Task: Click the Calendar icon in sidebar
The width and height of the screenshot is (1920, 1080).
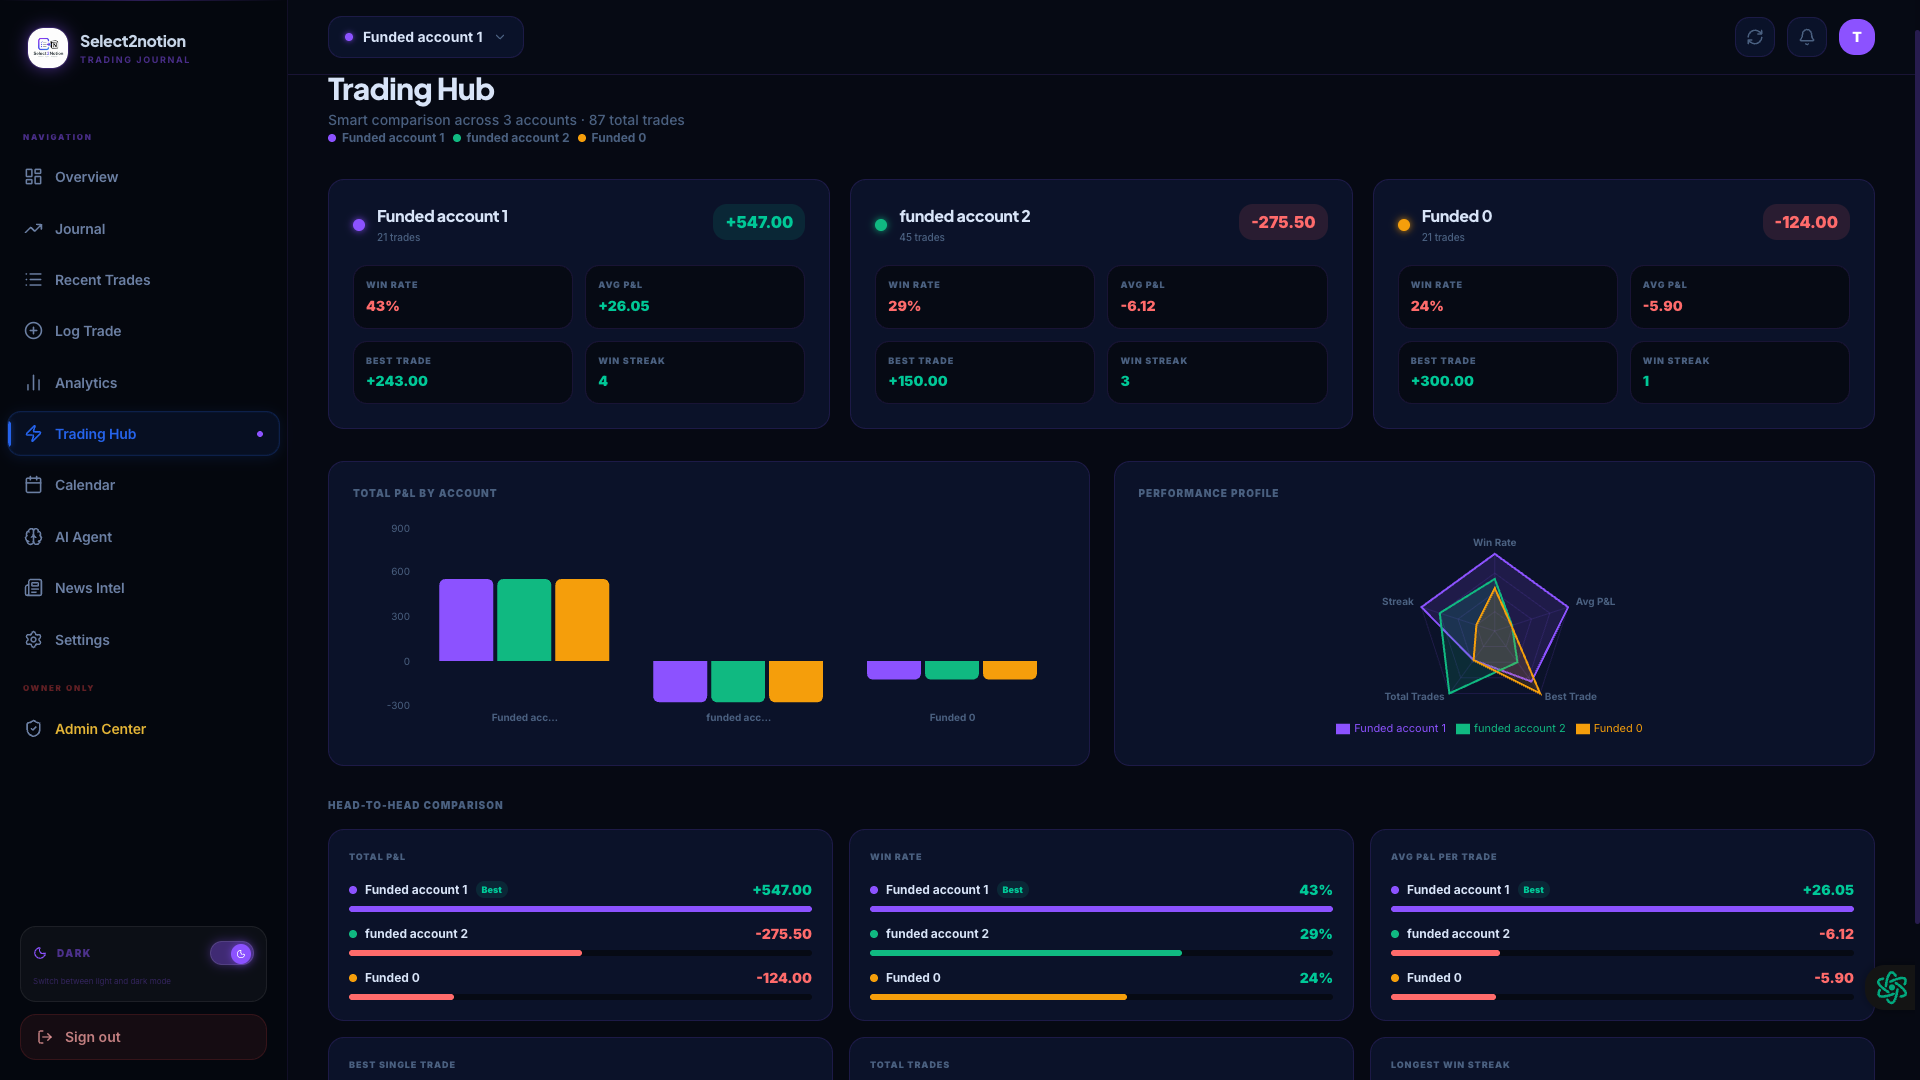Action: click(x=33, y=485)
